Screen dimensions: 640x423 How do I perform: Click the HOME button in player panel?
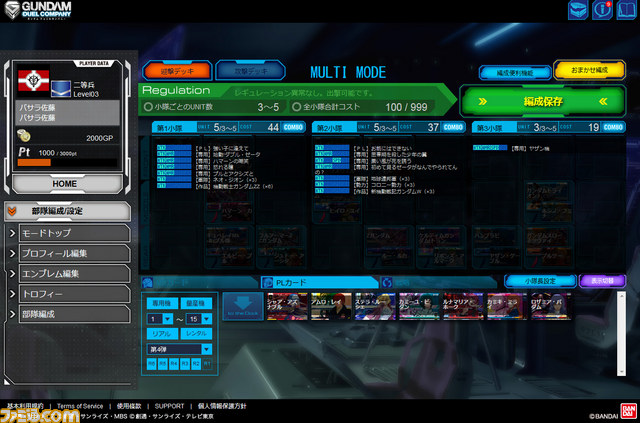click(64, 184)
